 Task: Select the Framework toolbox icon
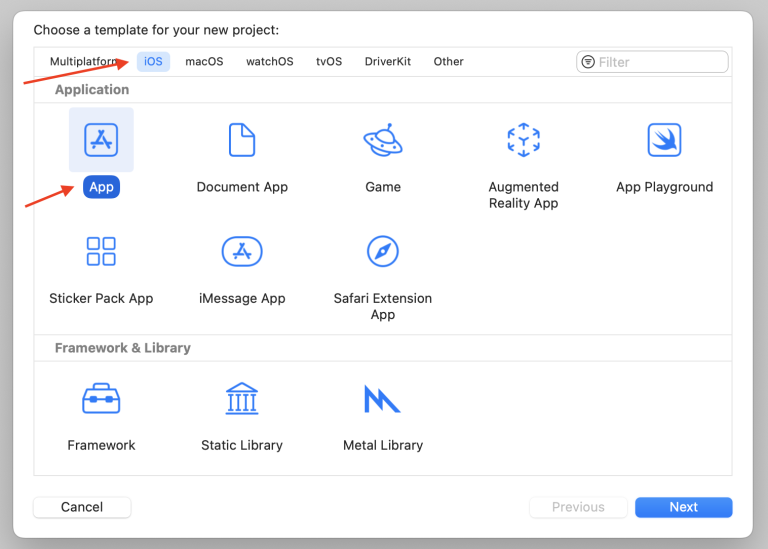click(x=101, y=399)
